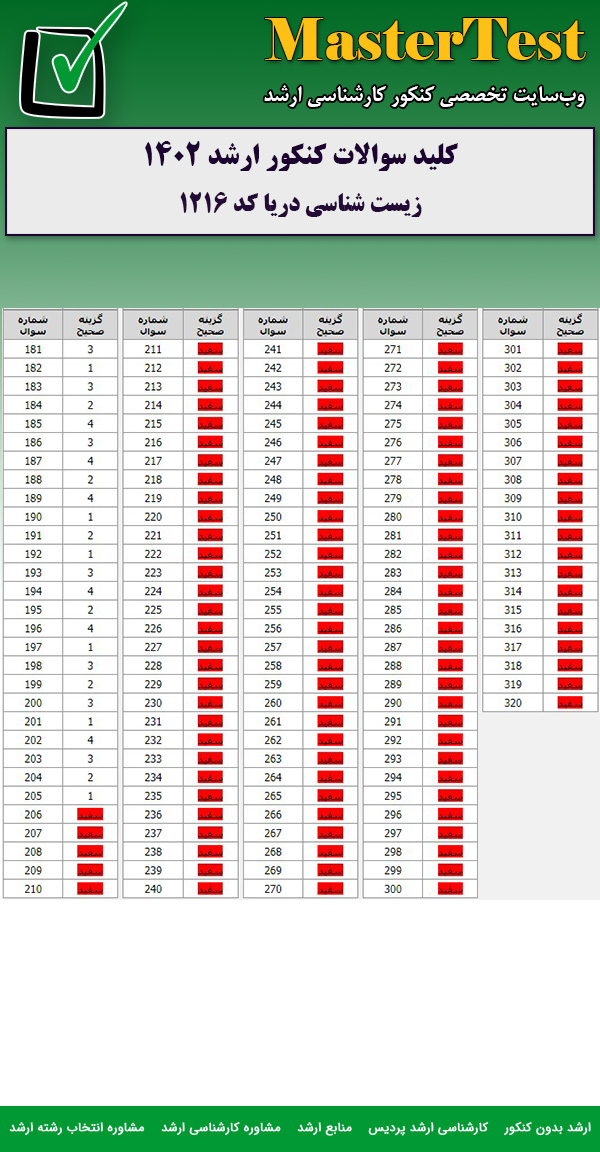Click the MasterTest yellow title text
600x1152 pixels.
(x=426, y=42)
